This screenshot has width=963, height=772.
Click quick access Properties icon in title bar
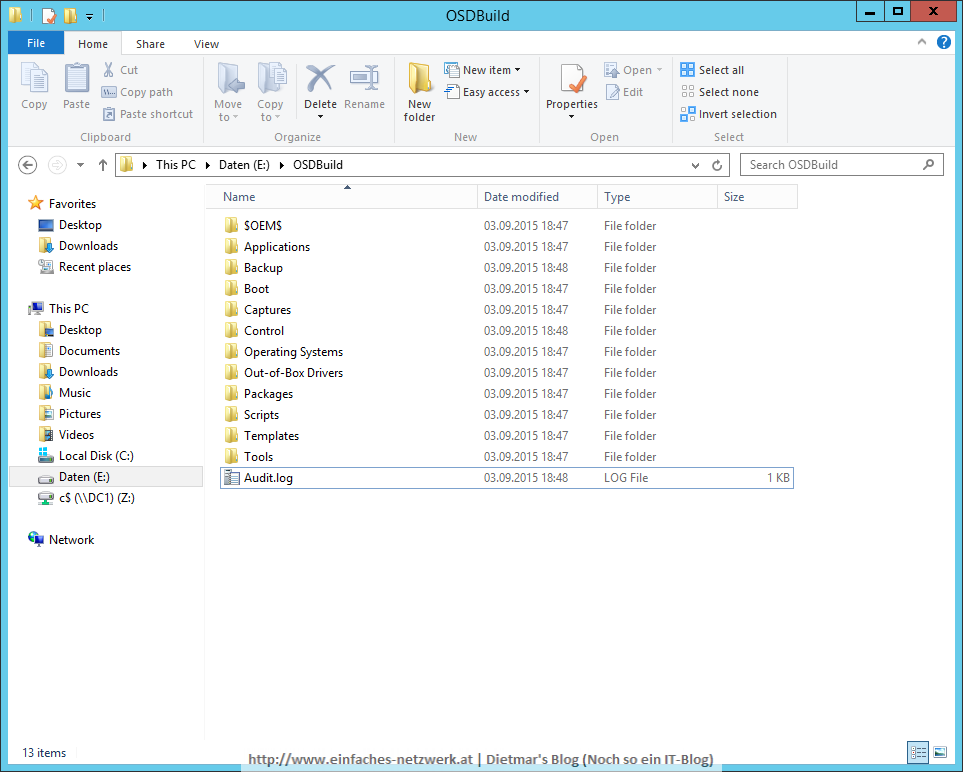click(49, 15)
